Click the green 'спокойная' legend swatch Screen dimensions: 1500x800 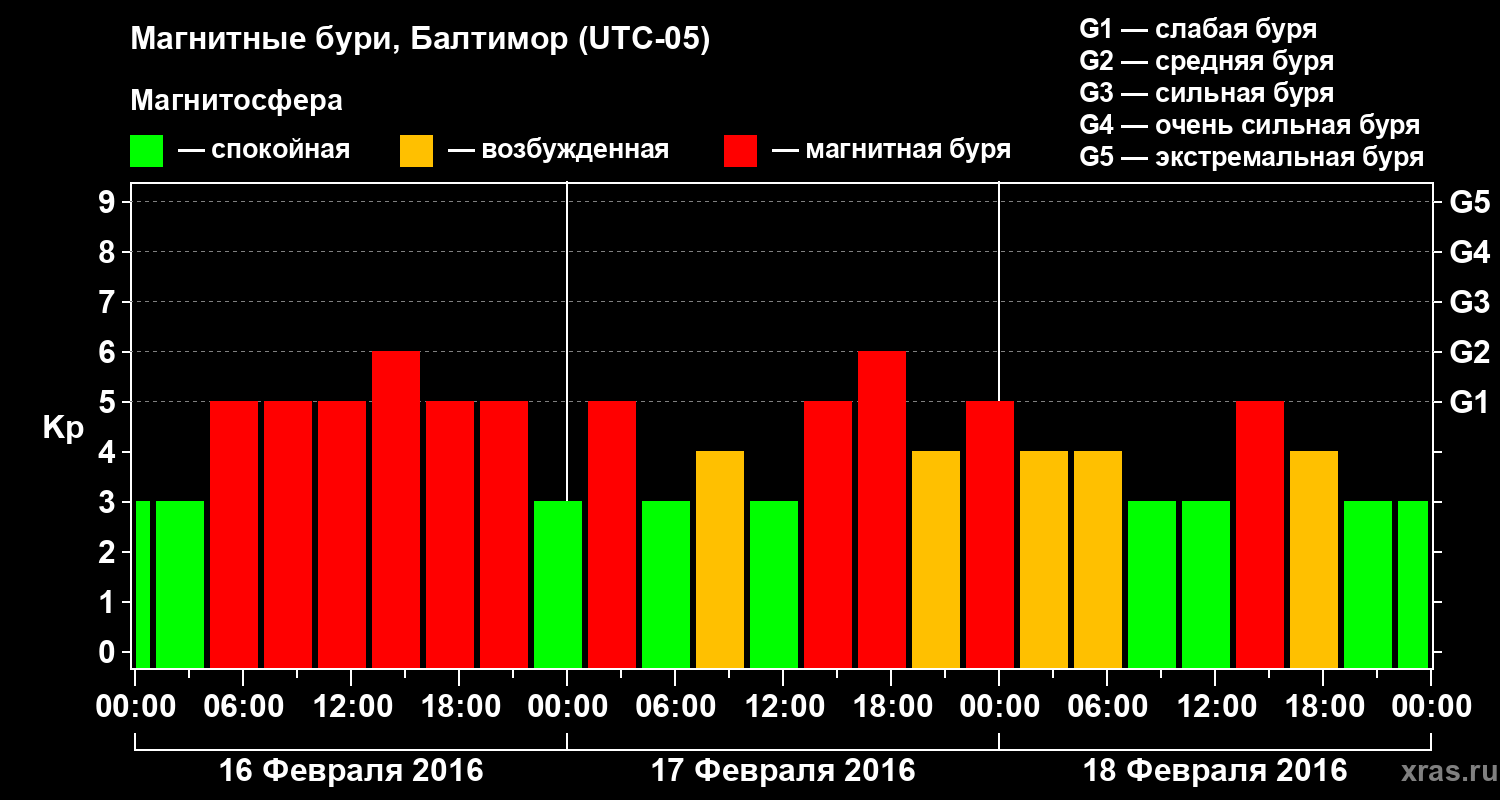pyautogui.click(x=146, y=150)
